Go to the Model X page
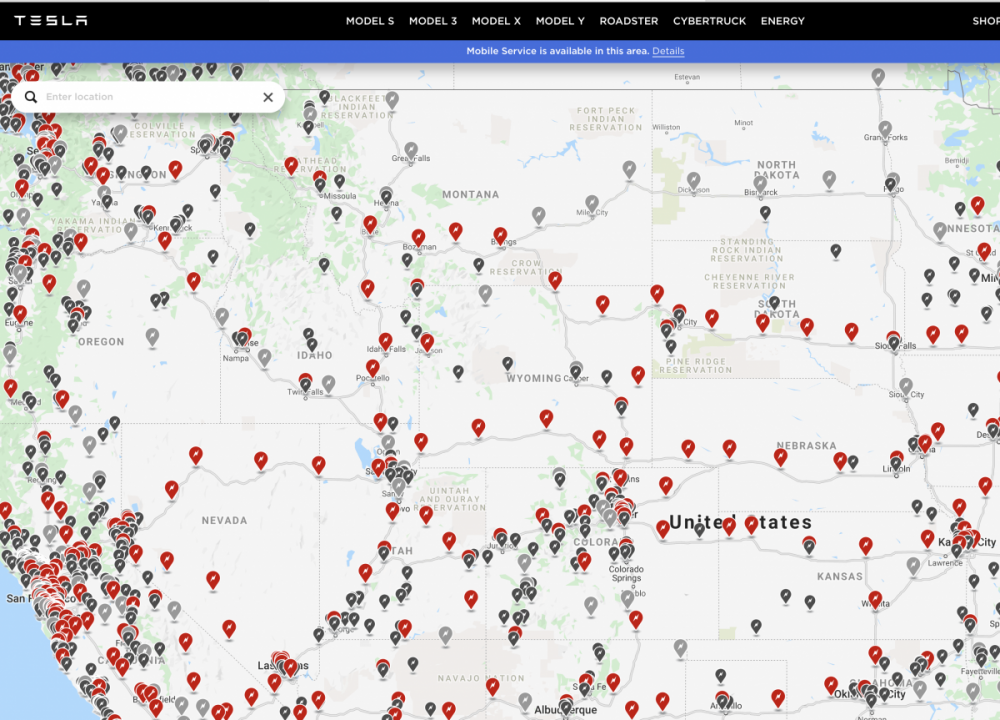Viewport: 1000px width, 720px height. click(497, 21)
